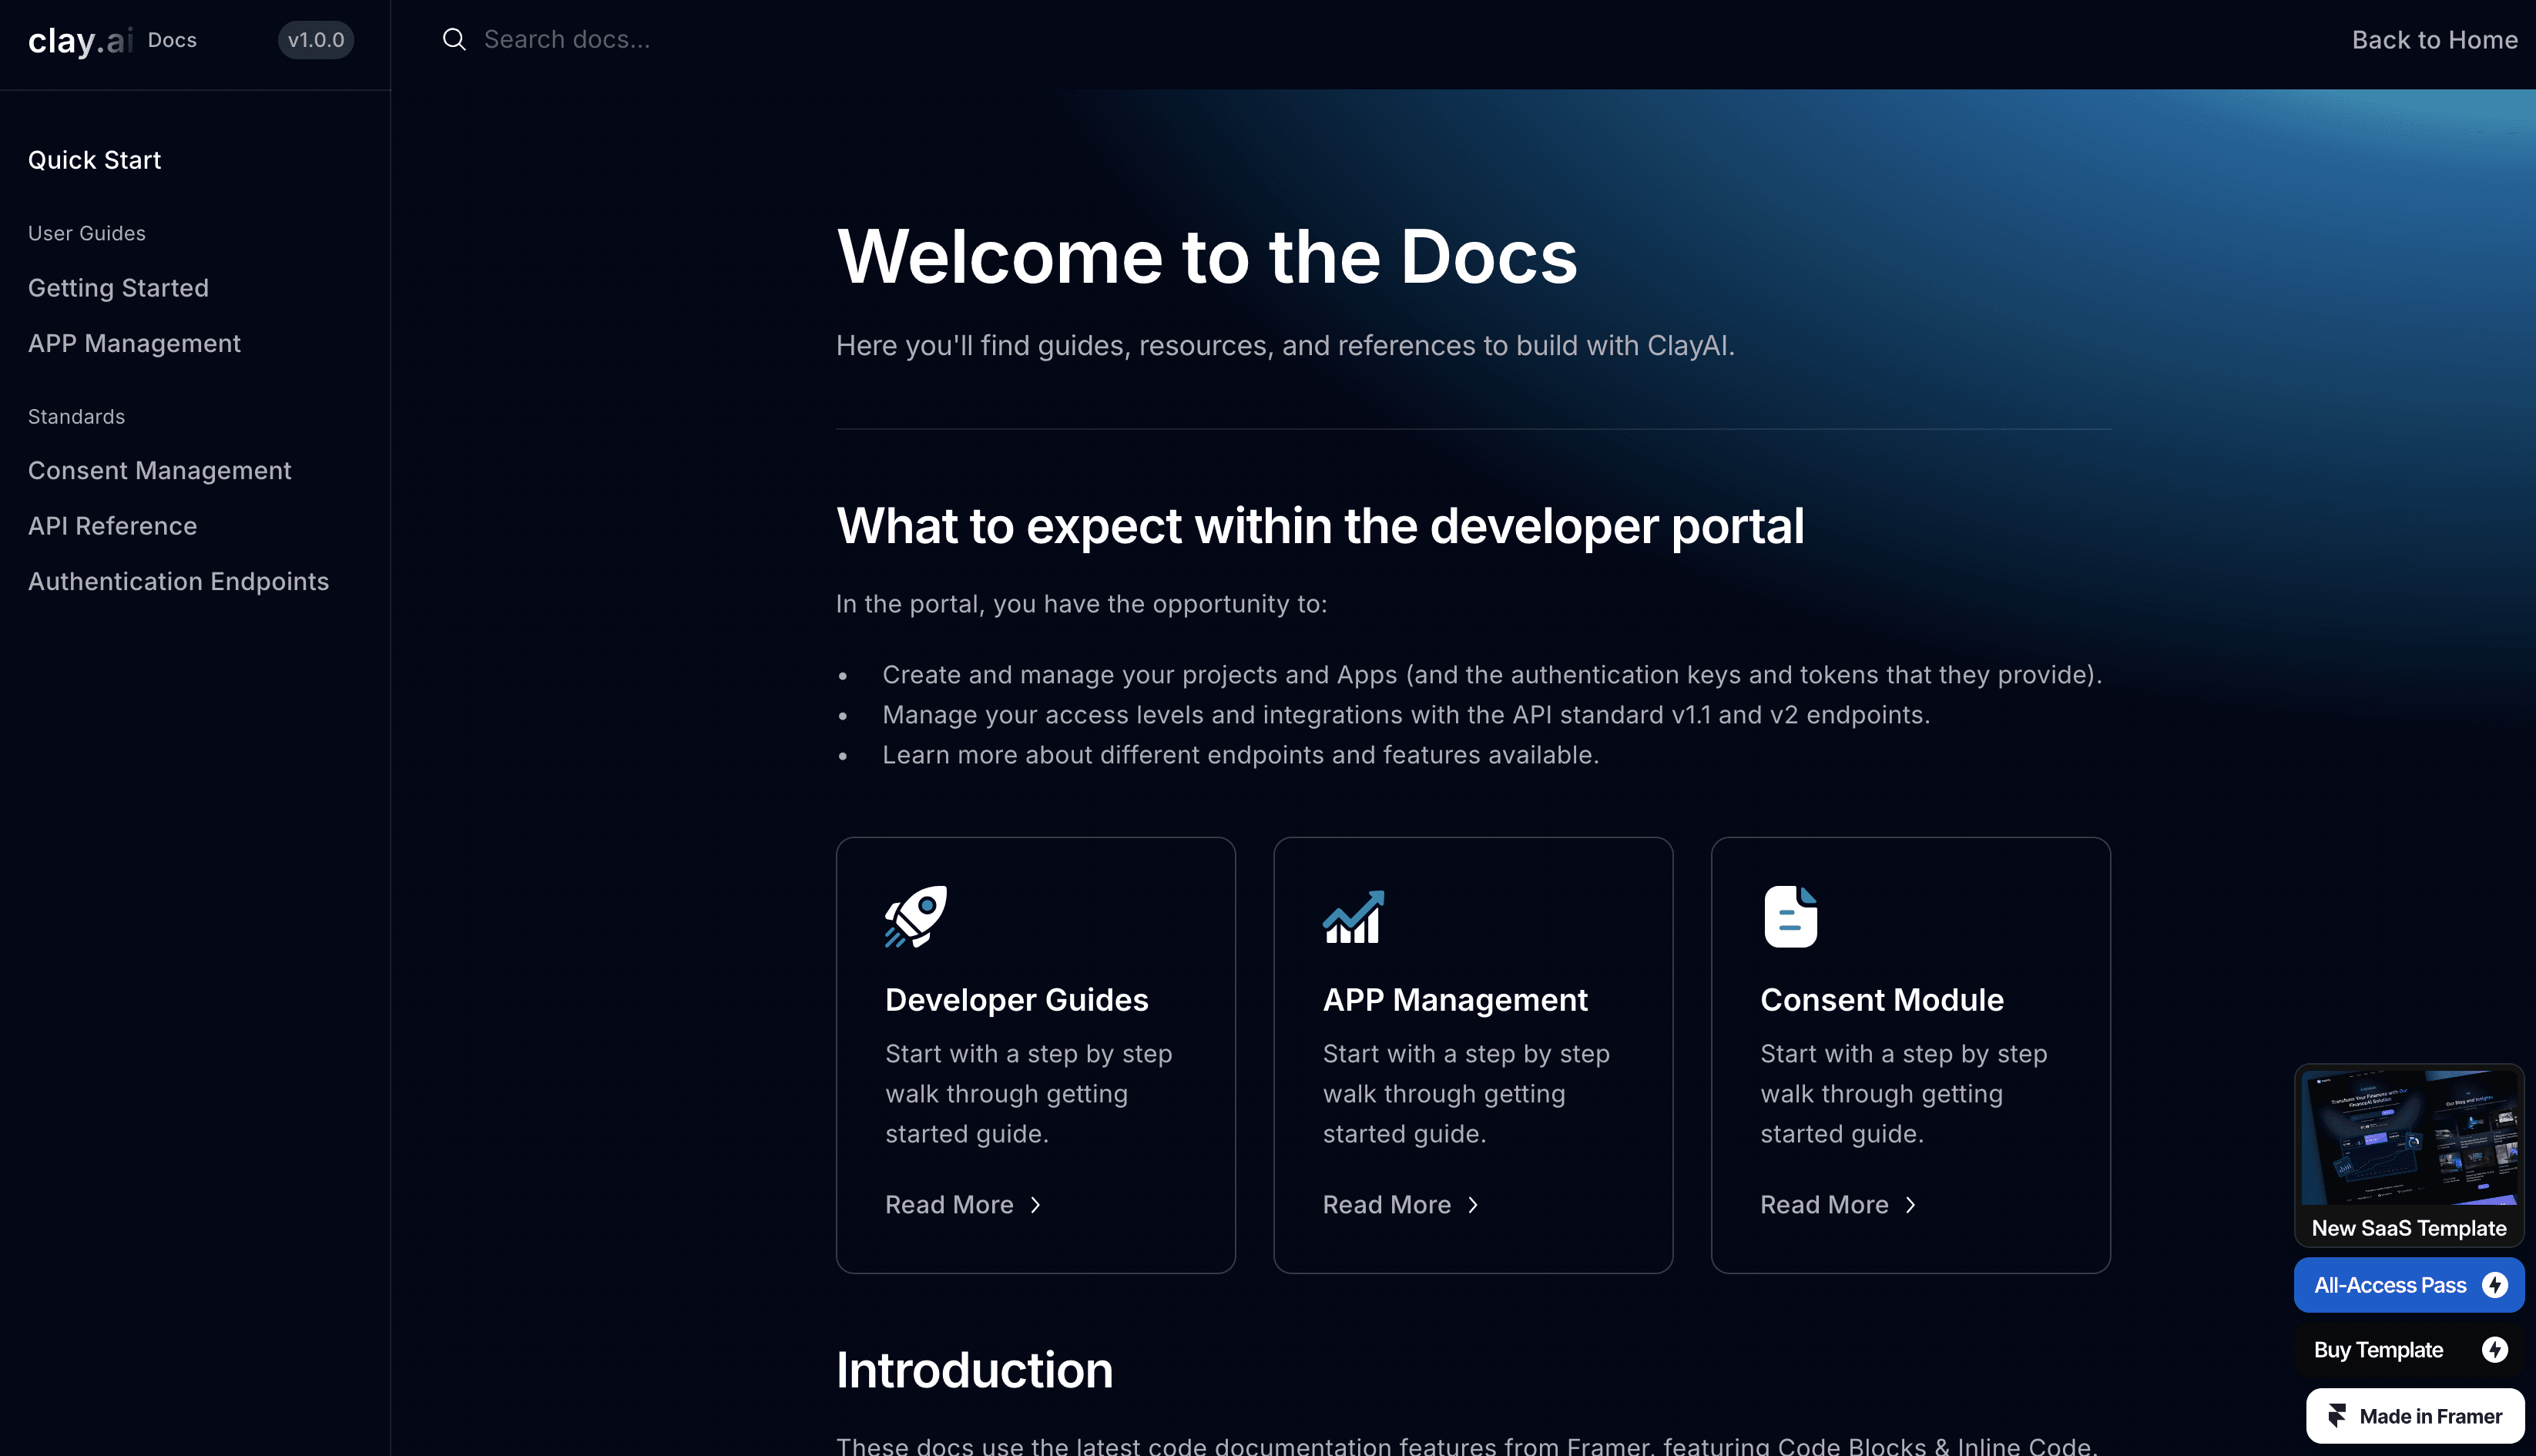This screenshot has height=1456, width=2536.
Task: Open Authentication Endpoints sidebar link
Action: click(x=178, y=582)
